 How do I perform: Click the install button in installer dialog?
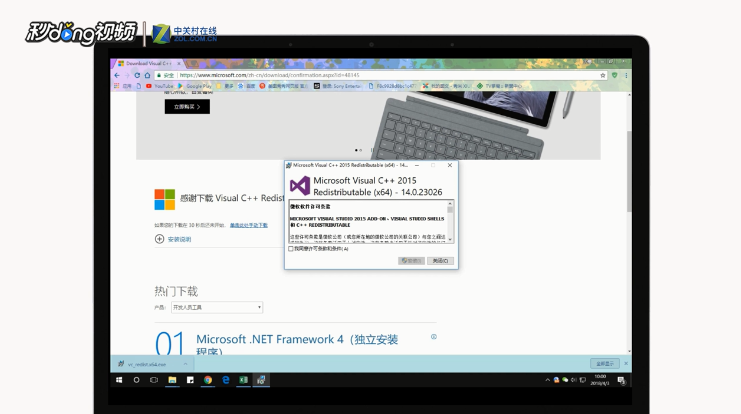click(x=411, y=261)
